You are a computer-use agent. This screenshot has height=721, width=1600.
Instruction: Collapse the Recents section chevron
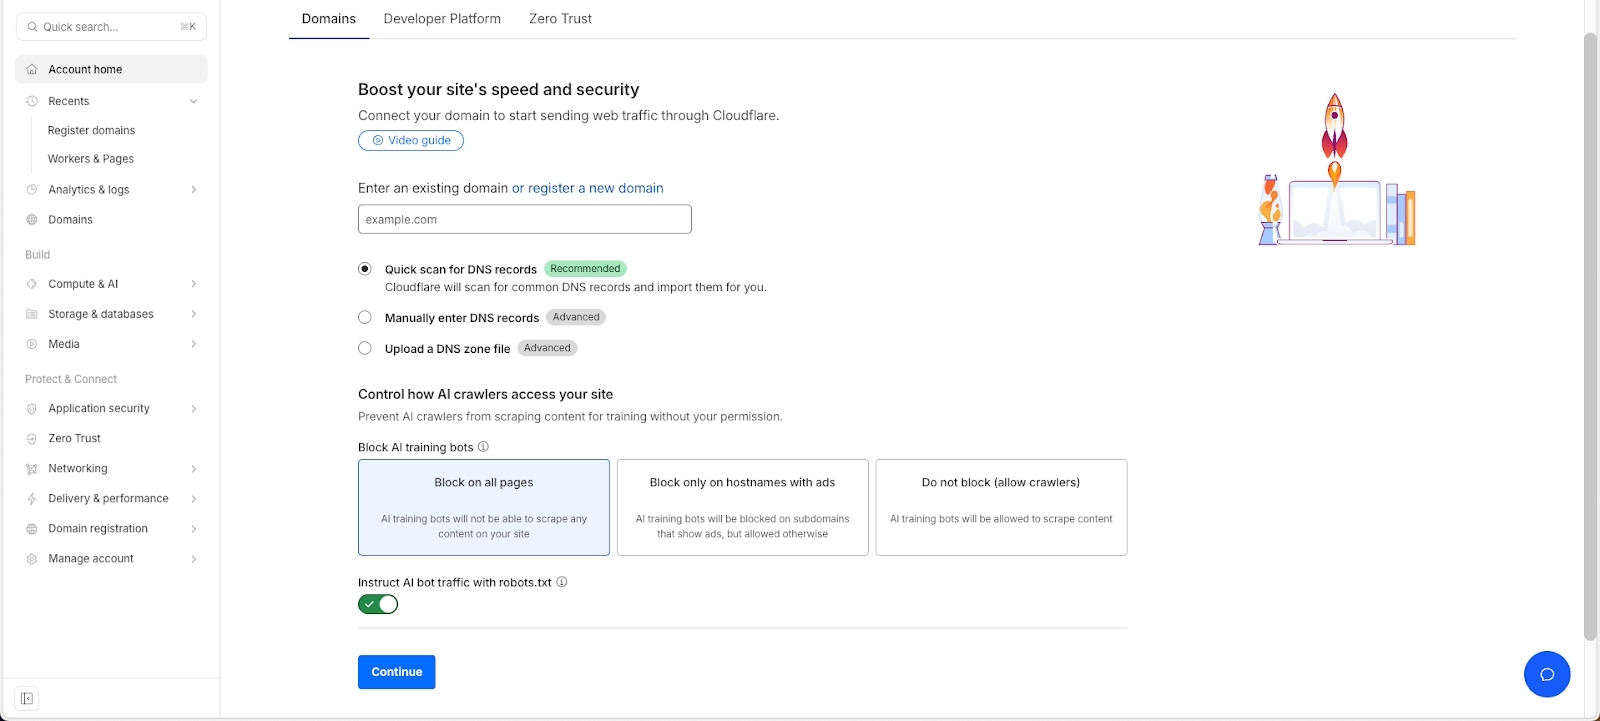[193, 101]
